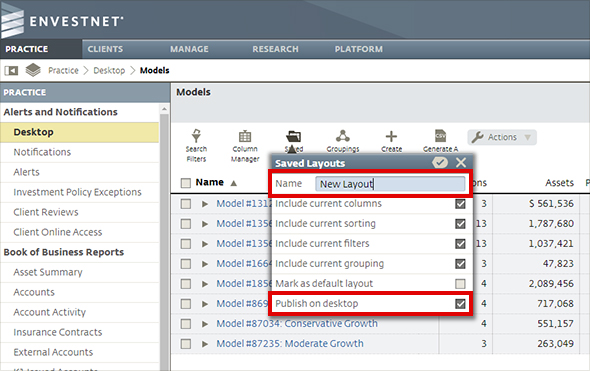The width and height of the screenshot is (590, 371).
Task: Click the Assets column header
Action: 559,183
